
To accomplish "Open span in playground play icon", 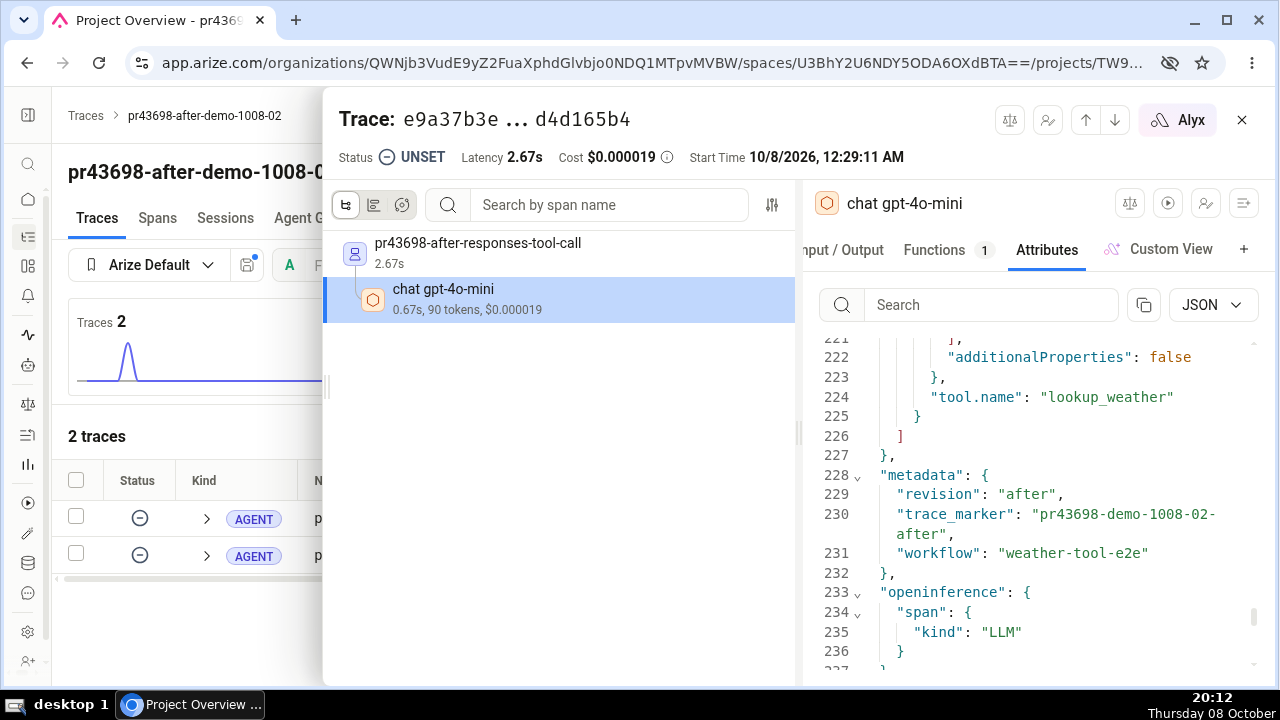I will coord(1168,203).
